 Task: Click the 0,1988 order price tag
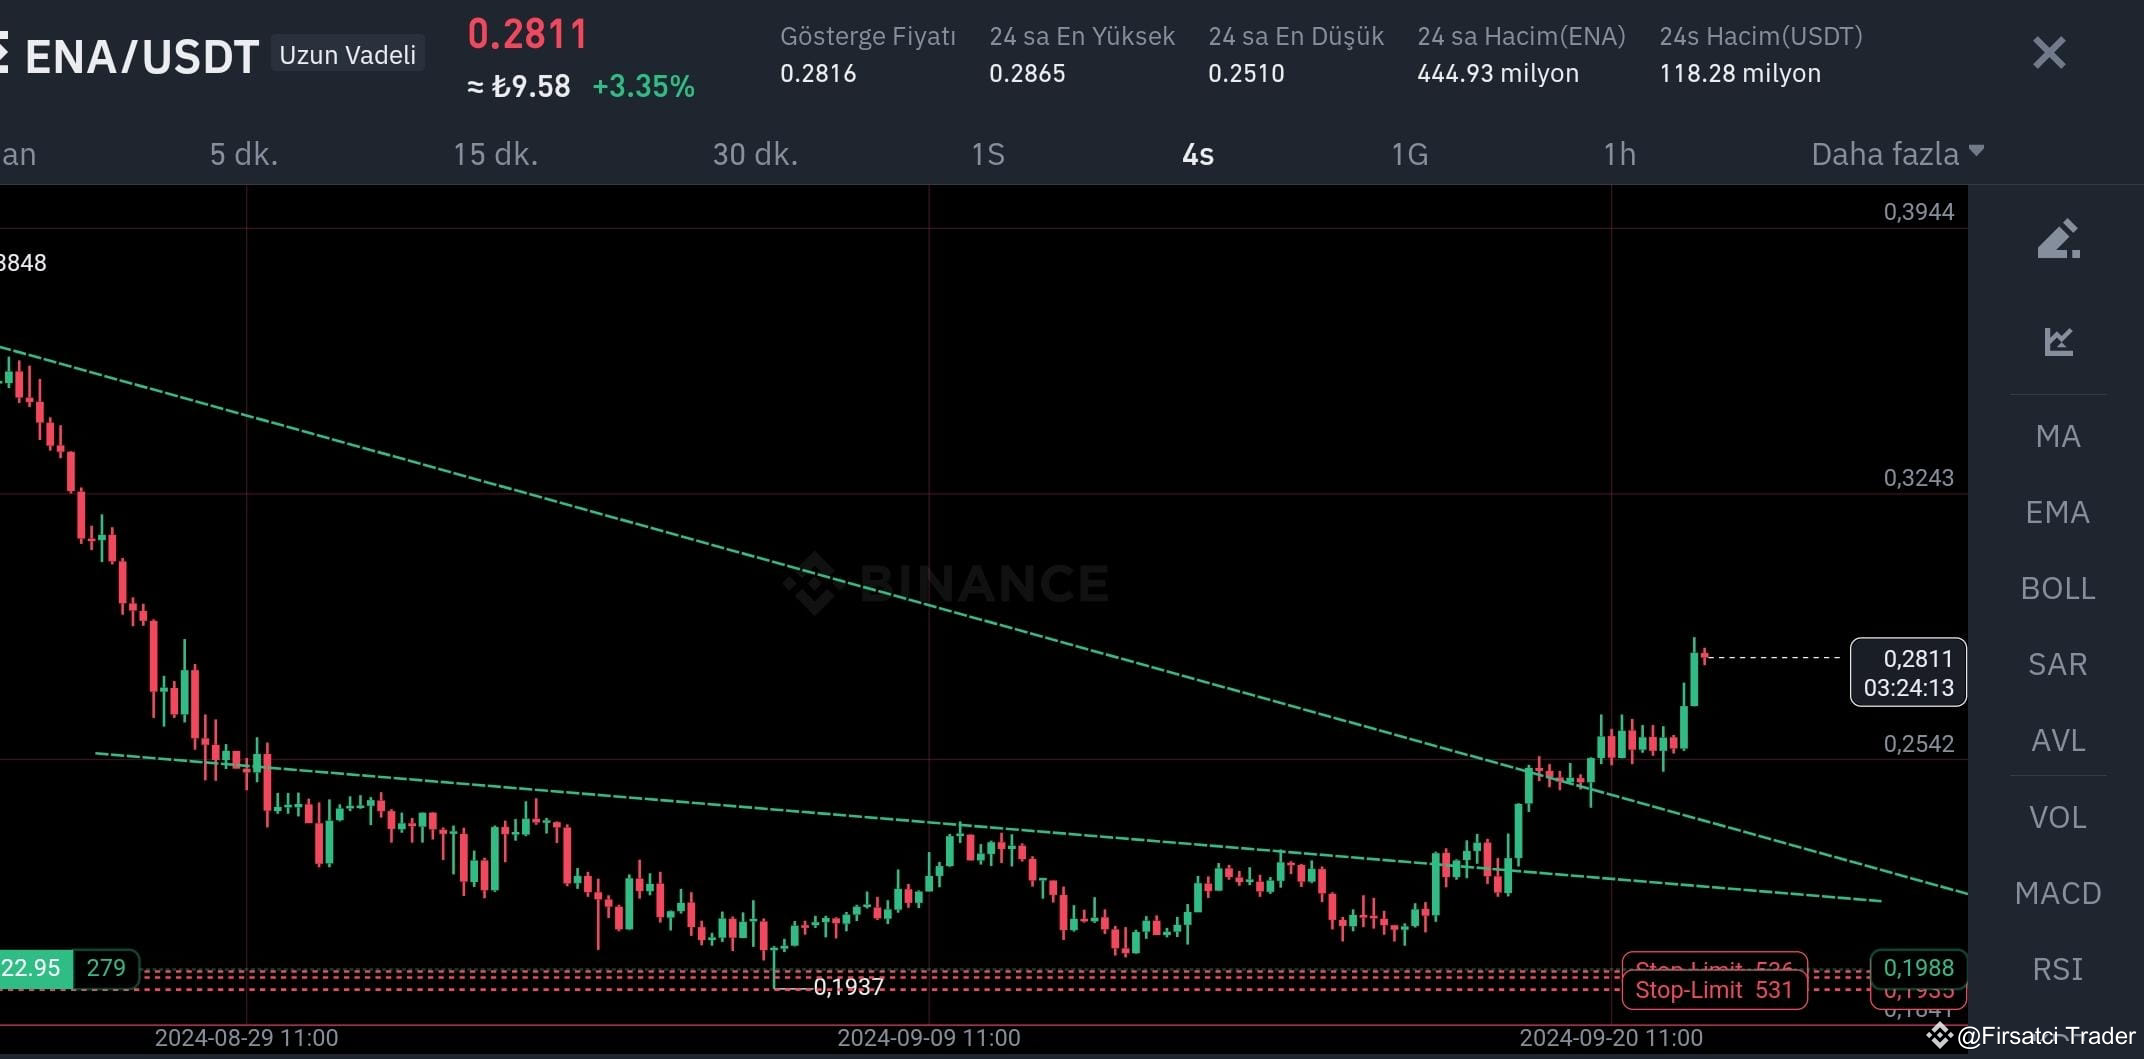tap(1918, 968)
